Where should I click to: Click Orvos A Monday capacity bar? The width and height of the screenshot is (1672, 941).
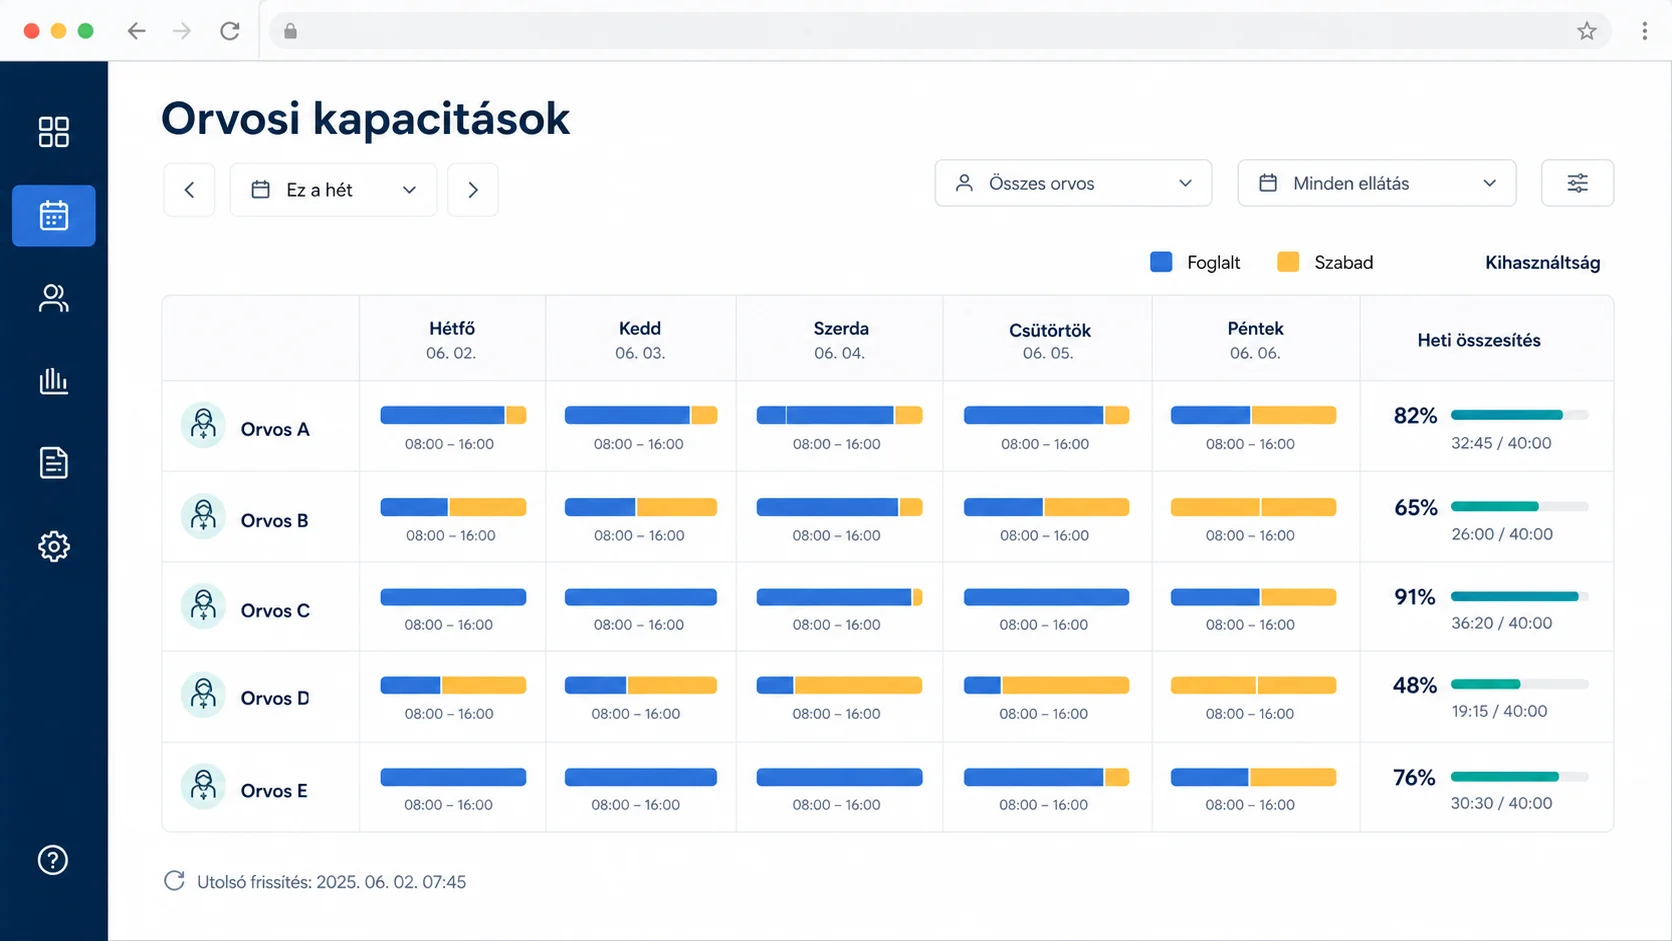pos(453,415)
